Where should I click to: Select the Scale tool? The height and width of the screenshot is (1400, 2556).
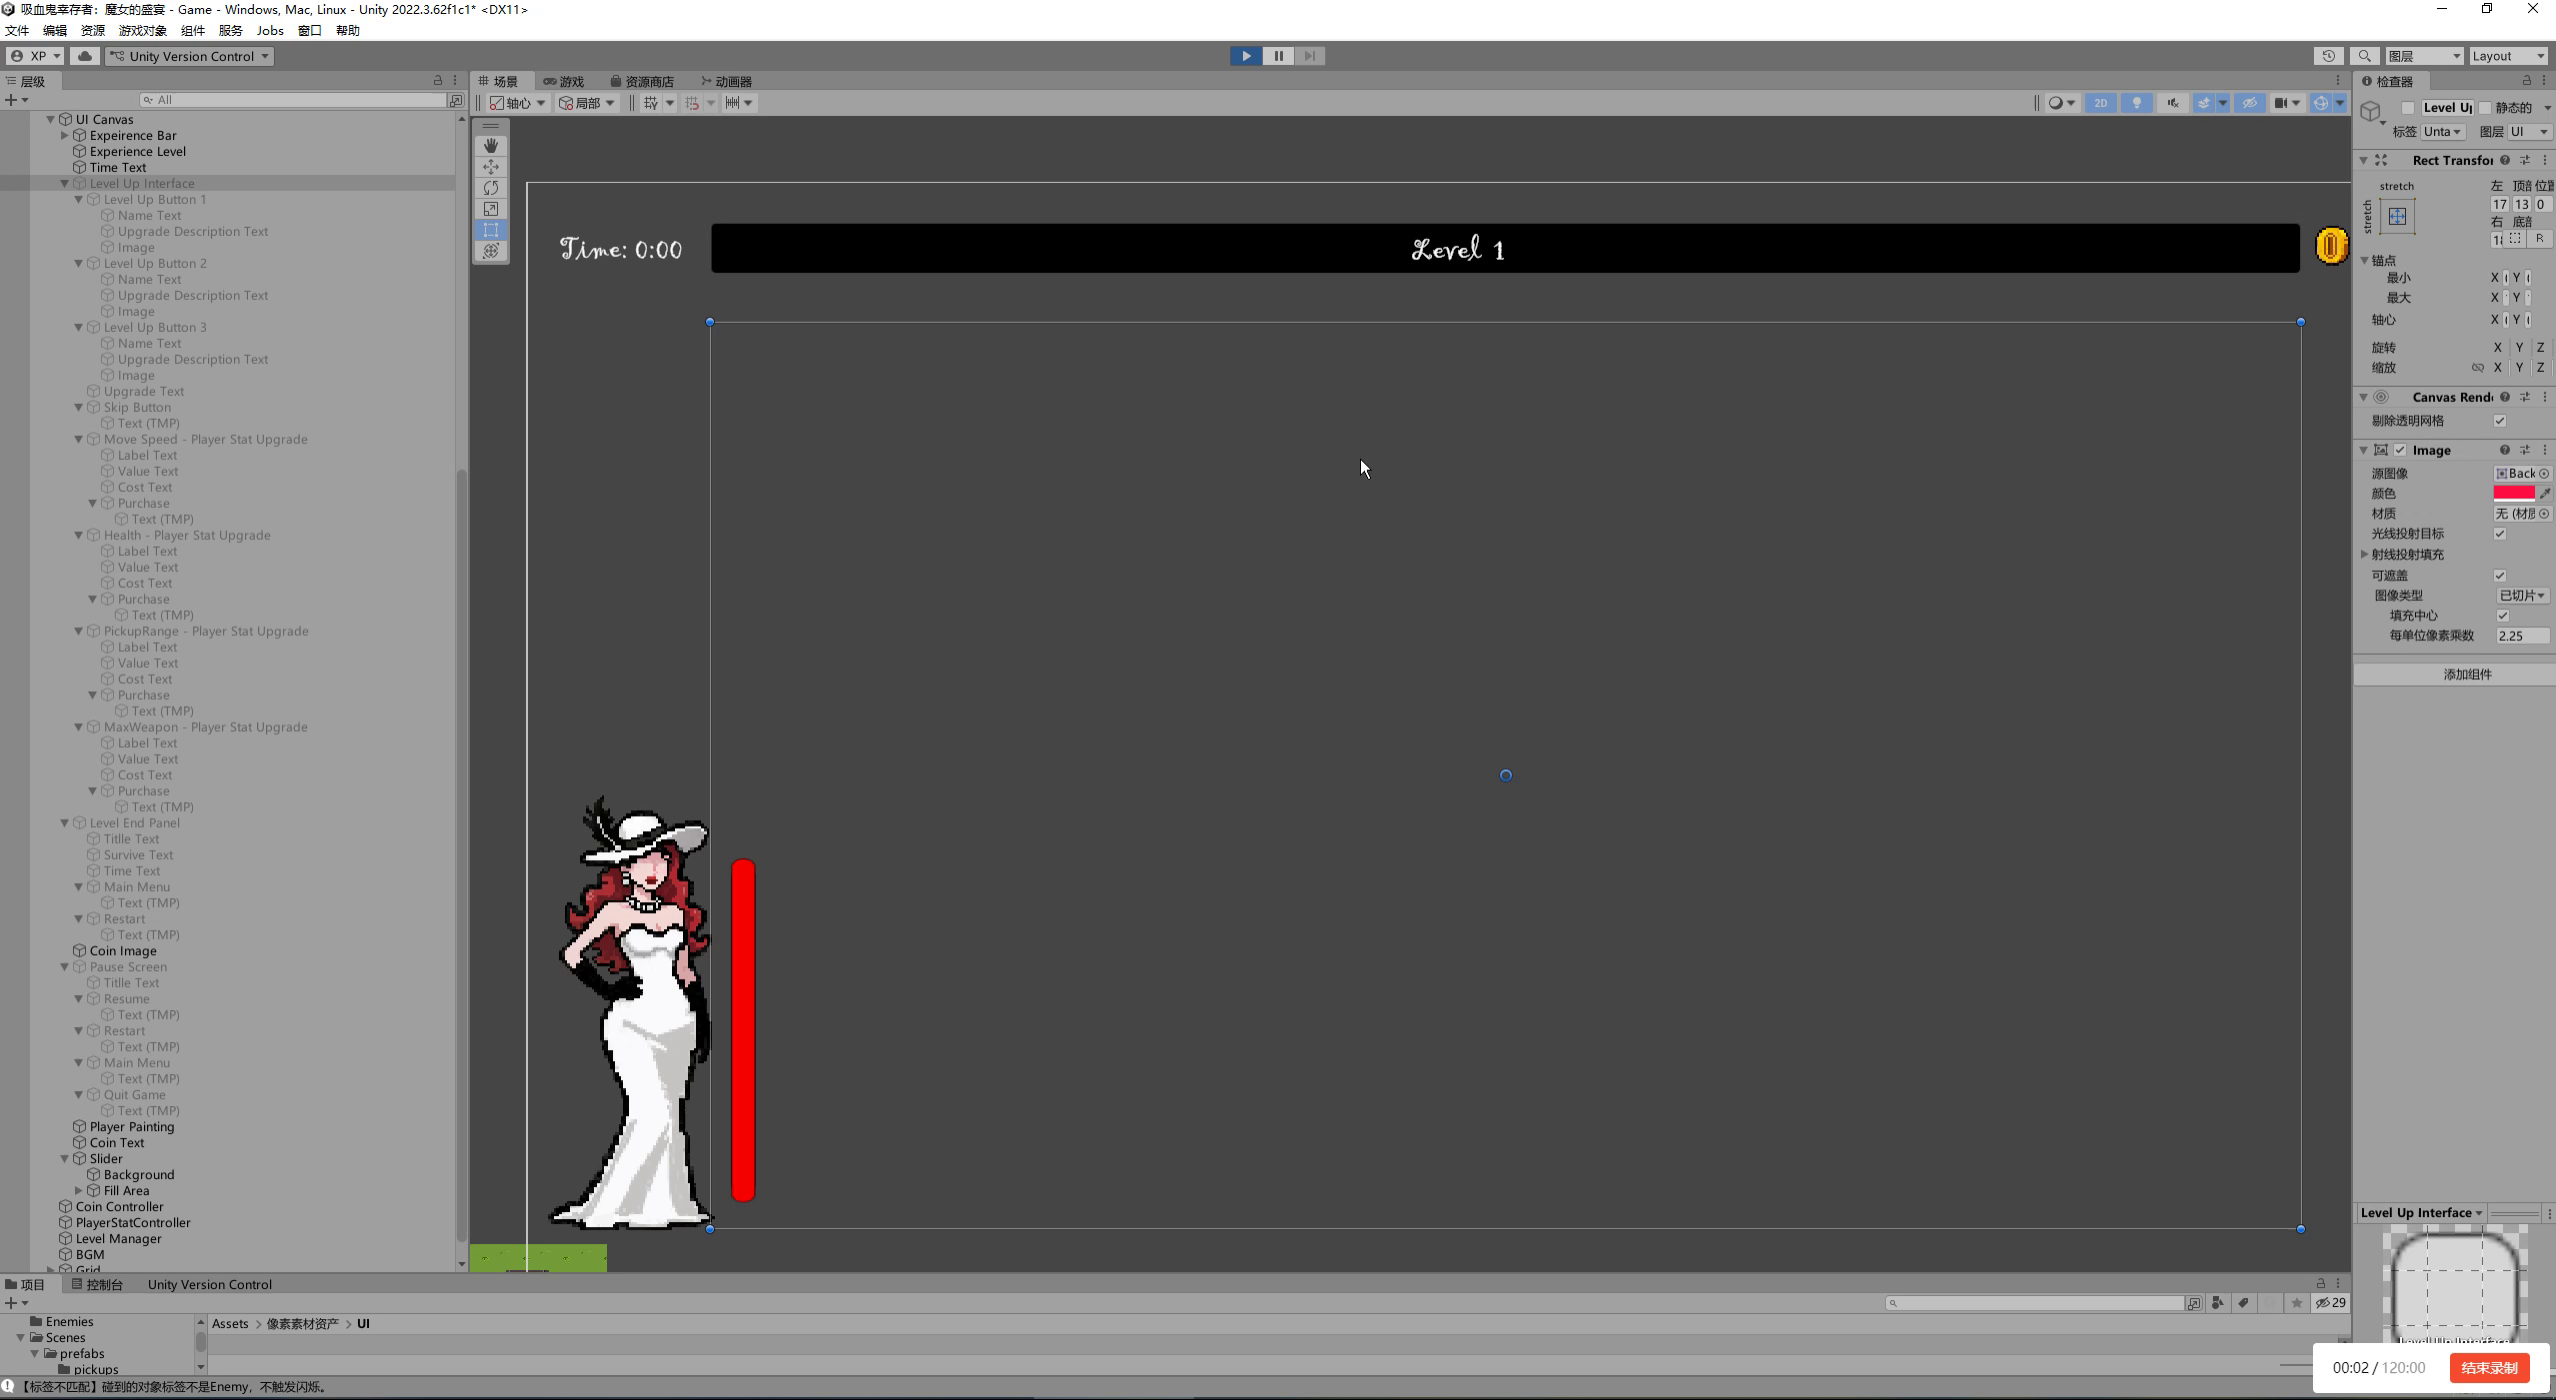[490, 209]
